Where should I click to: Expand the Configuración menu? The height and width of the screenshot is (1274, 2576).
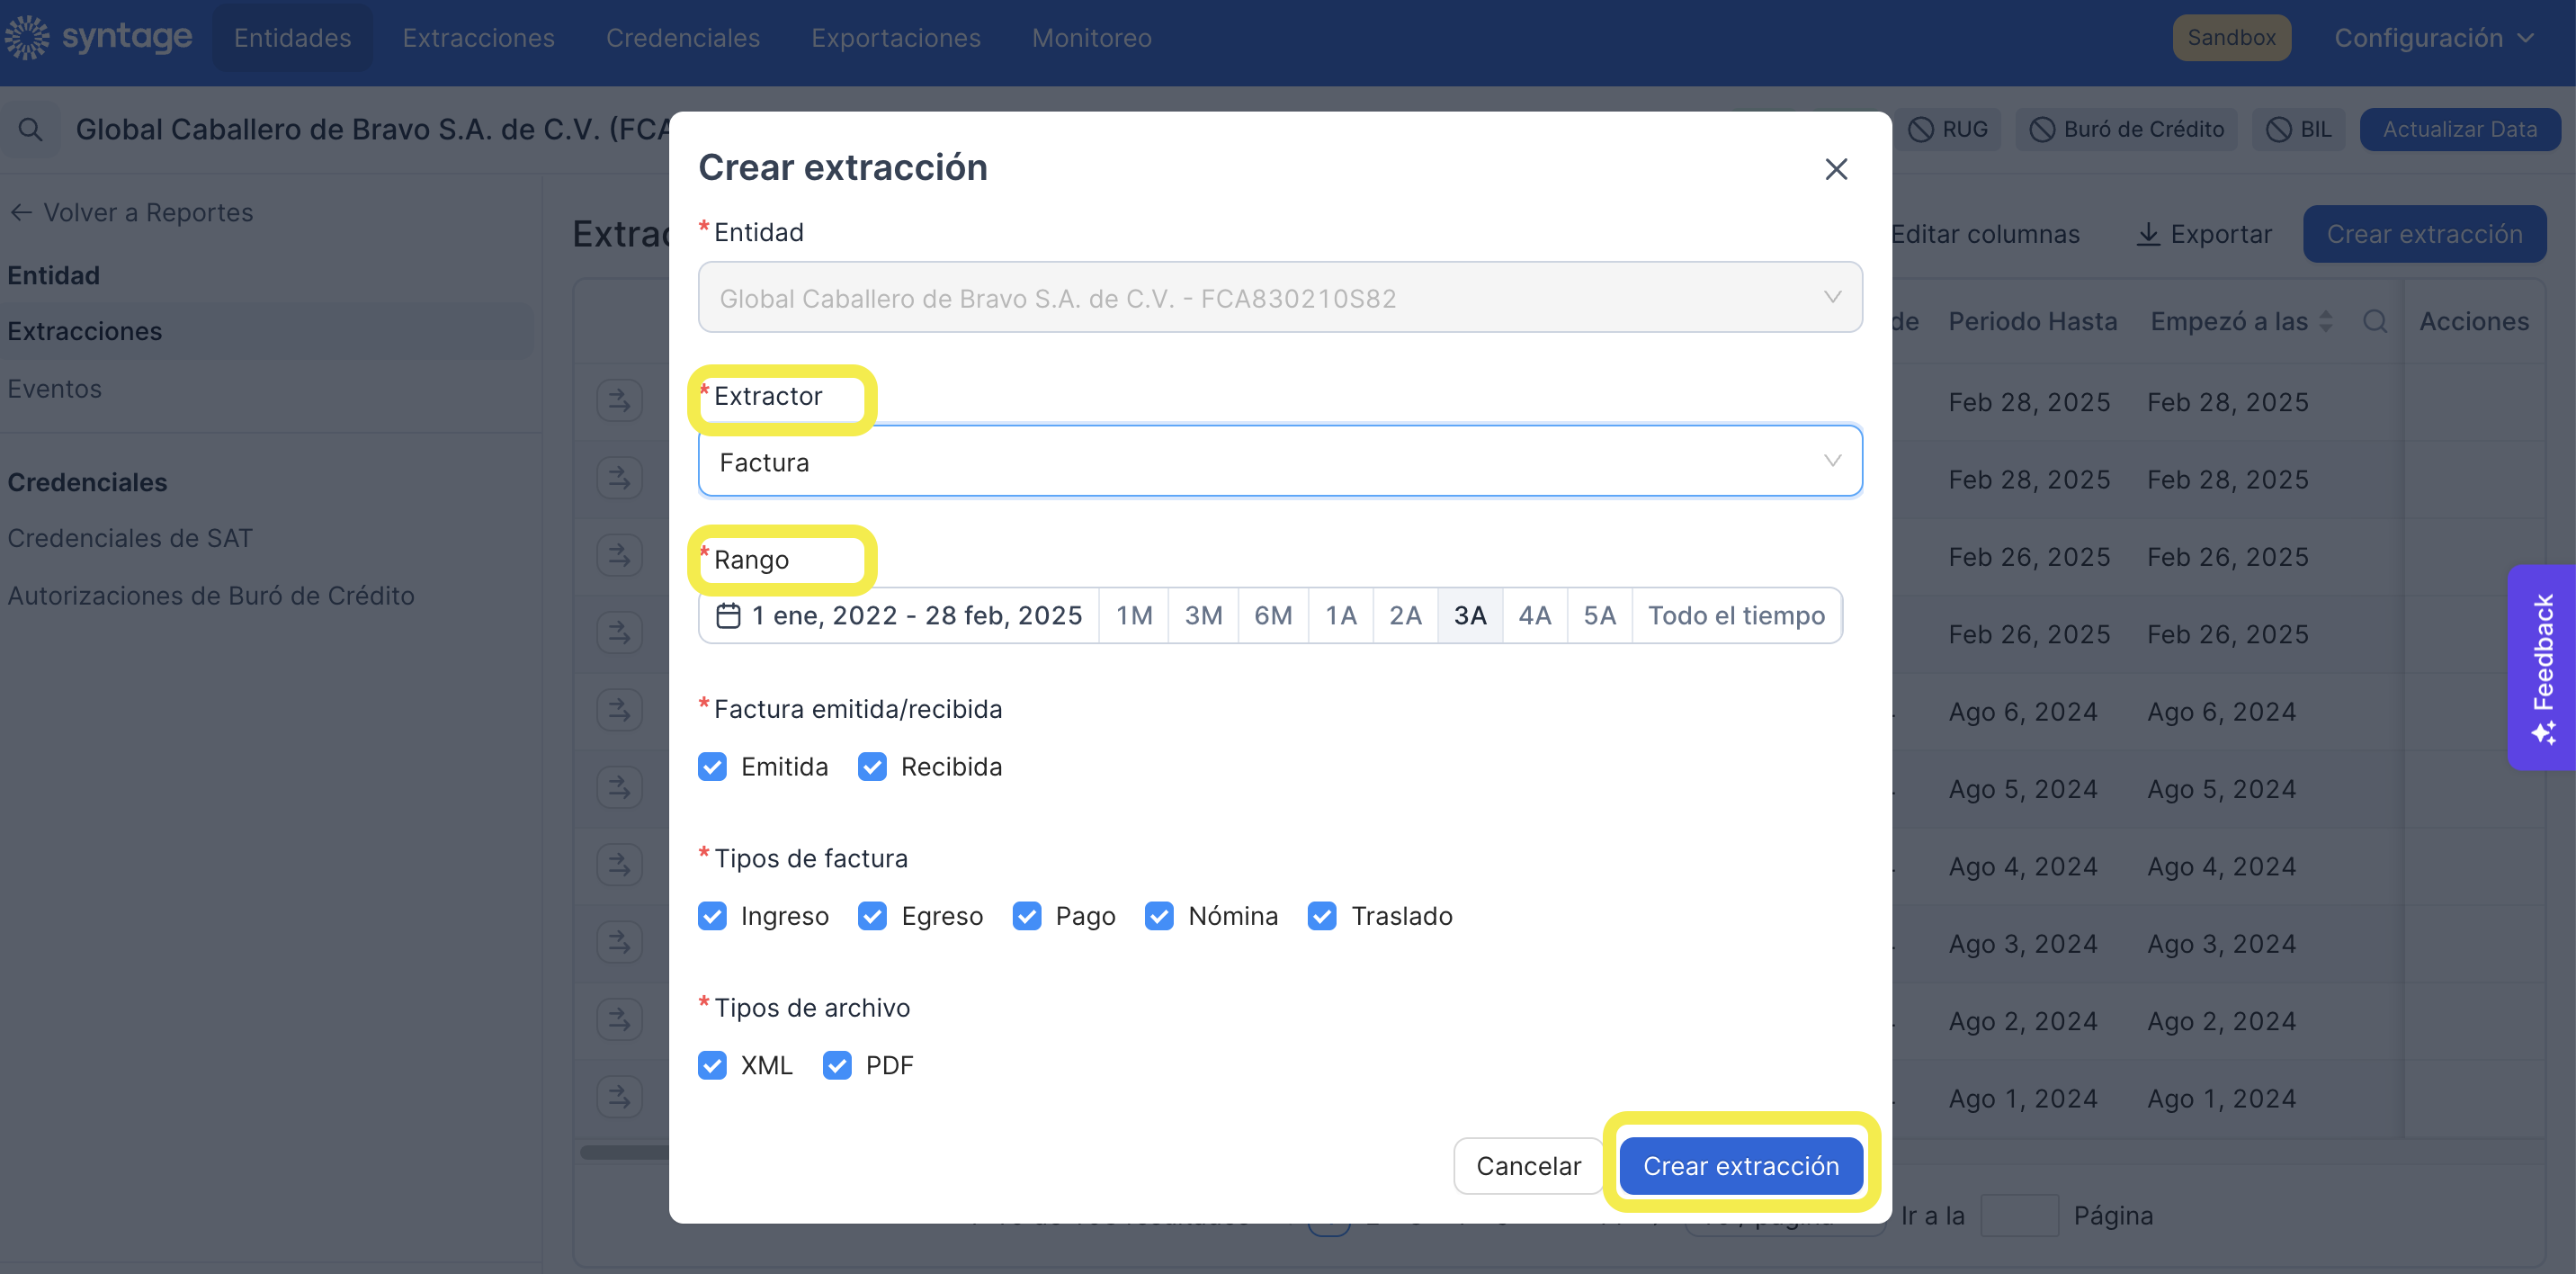tap(2434, 38)
